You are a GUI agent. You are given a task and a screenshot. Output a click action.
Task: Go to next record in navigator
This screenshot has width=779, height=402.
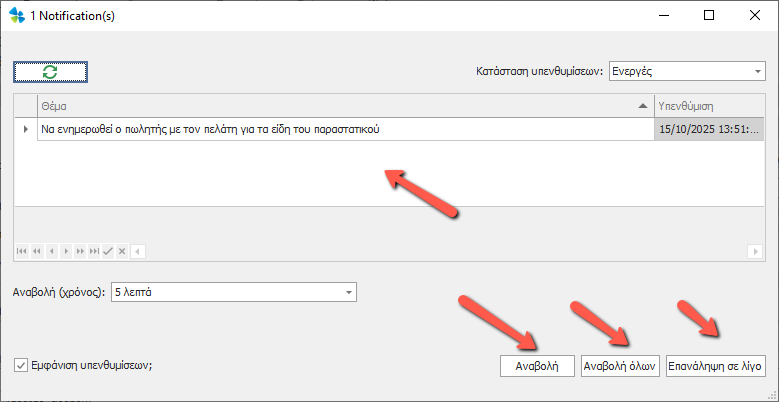click(66, 251)
